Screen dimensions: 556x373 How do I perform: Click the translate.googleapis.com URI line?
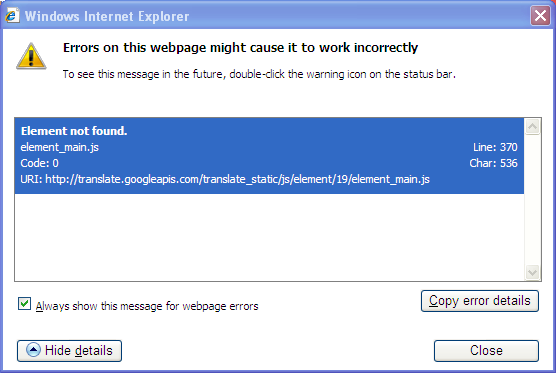[225, 179]
